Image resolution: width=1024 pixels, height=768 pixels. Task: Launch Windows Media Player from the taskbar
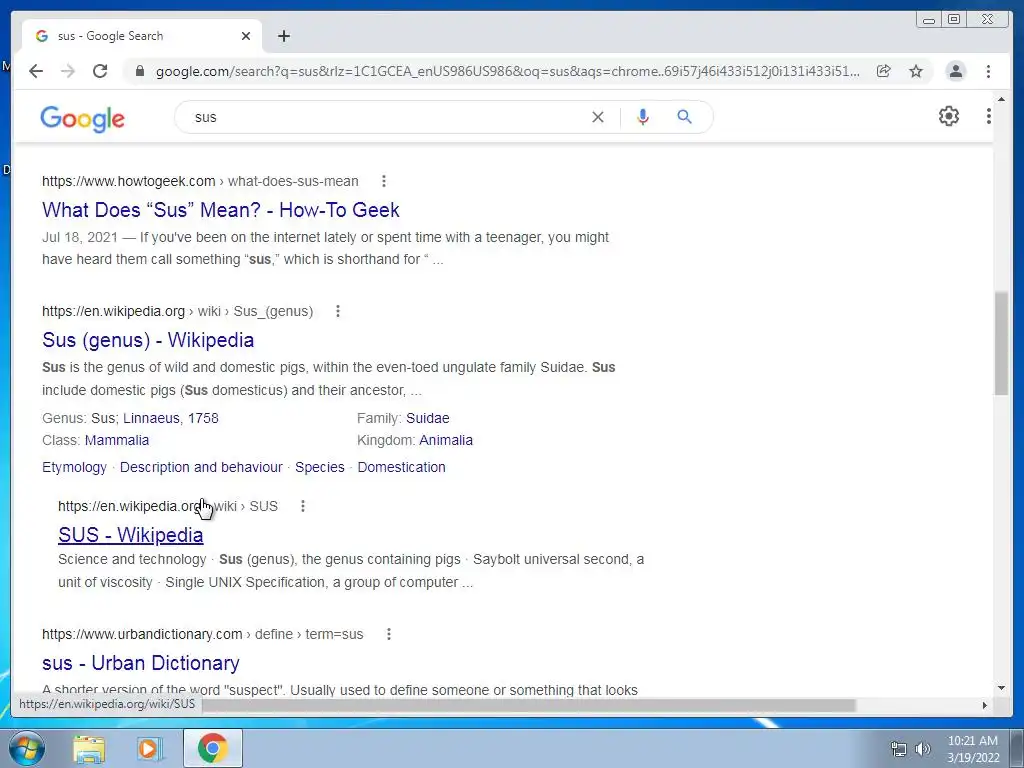149,749
